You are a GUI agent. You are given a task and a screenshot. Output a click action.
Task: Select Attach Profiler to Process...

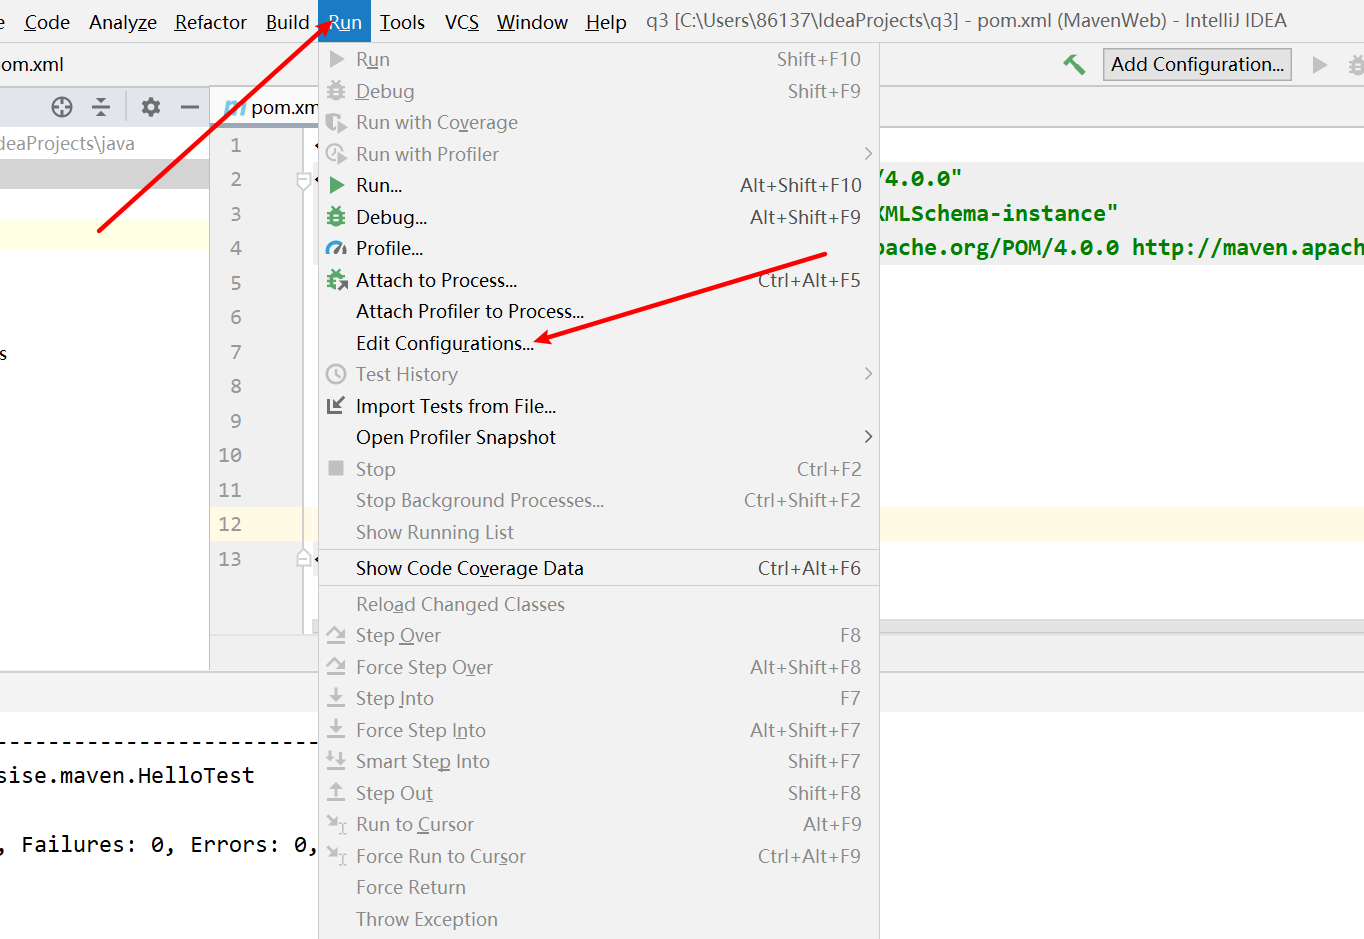(x=599, y=311)
